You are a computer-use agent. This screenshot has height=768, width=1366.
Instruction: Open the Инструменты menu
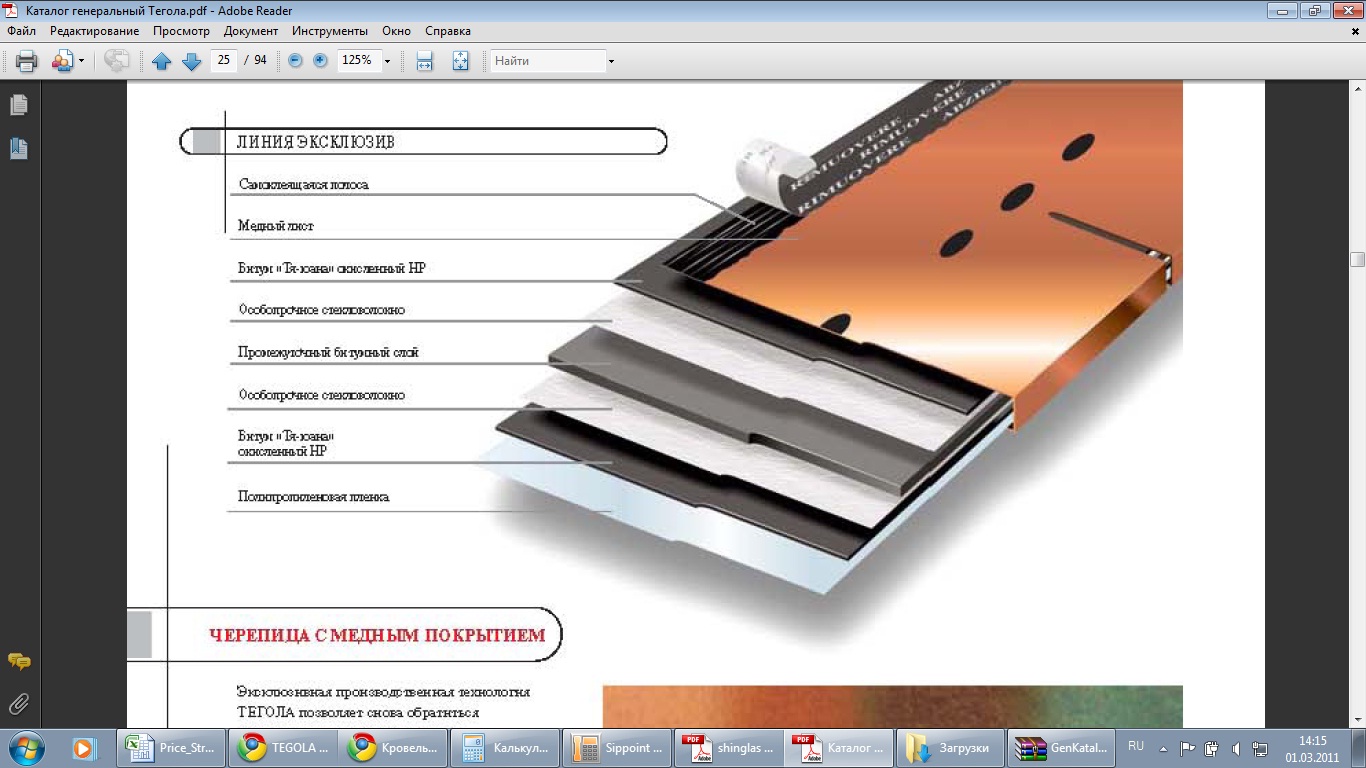[x=329, y=31]
